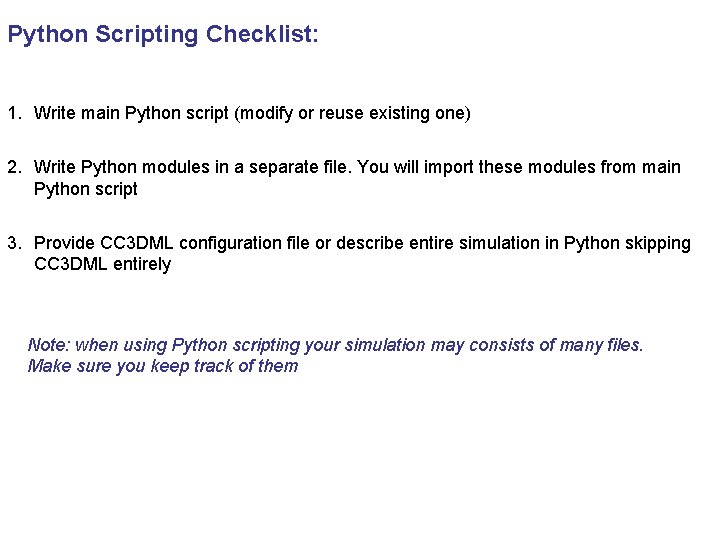Click "Make sure you keep track of them"

[x=163, y=366]
